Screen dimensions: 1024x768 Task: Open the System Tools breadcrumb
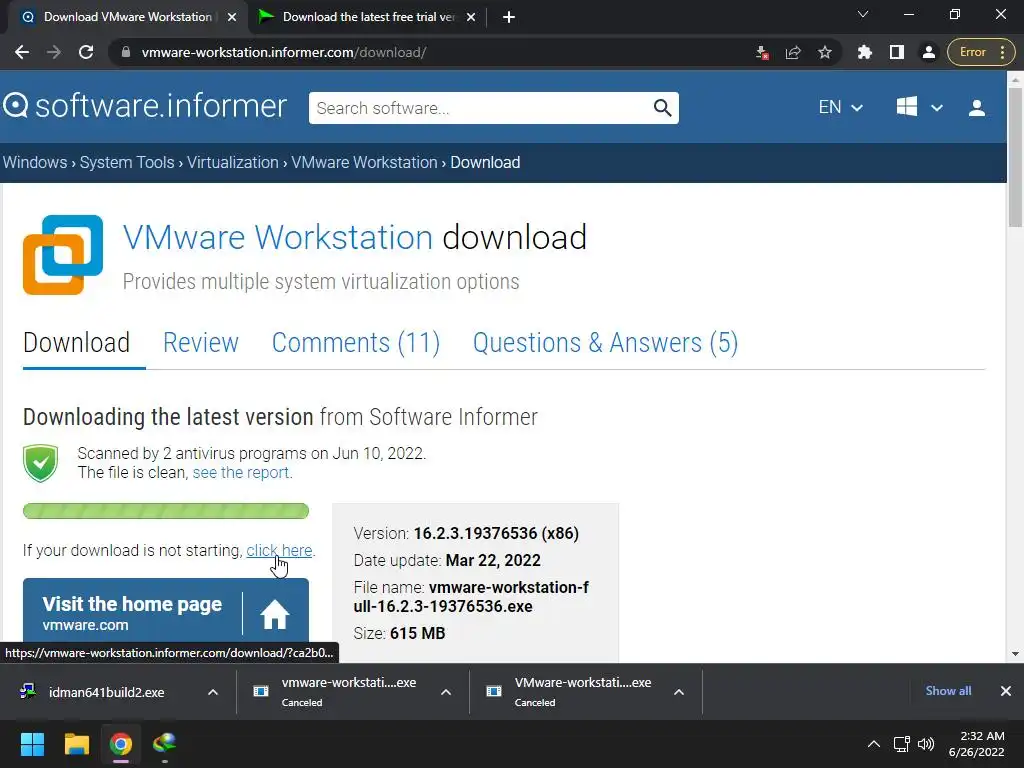point(127,162)
